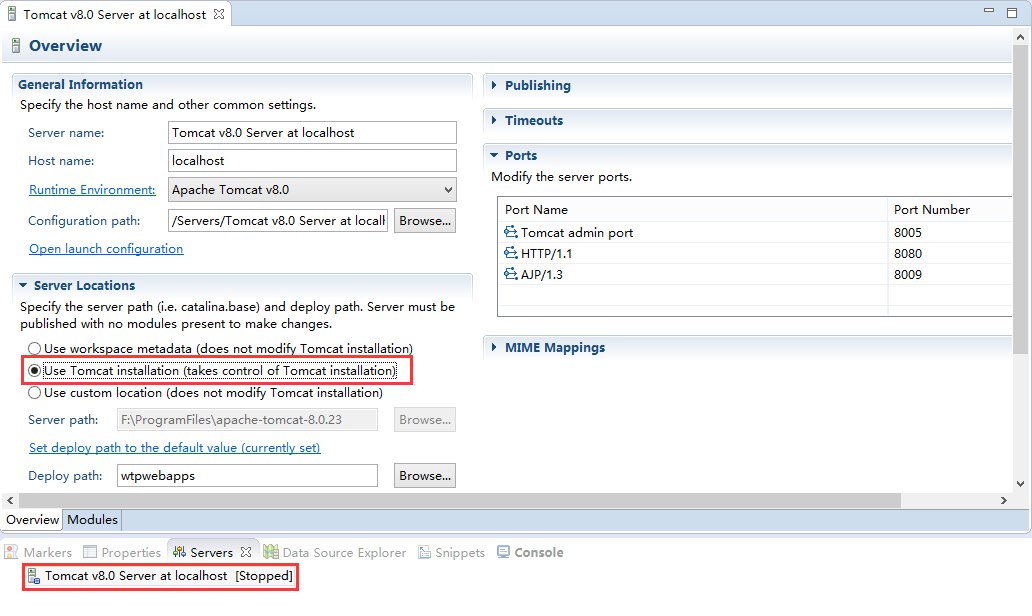
Task: Expand the Publishing section
Action: point(494,85)
